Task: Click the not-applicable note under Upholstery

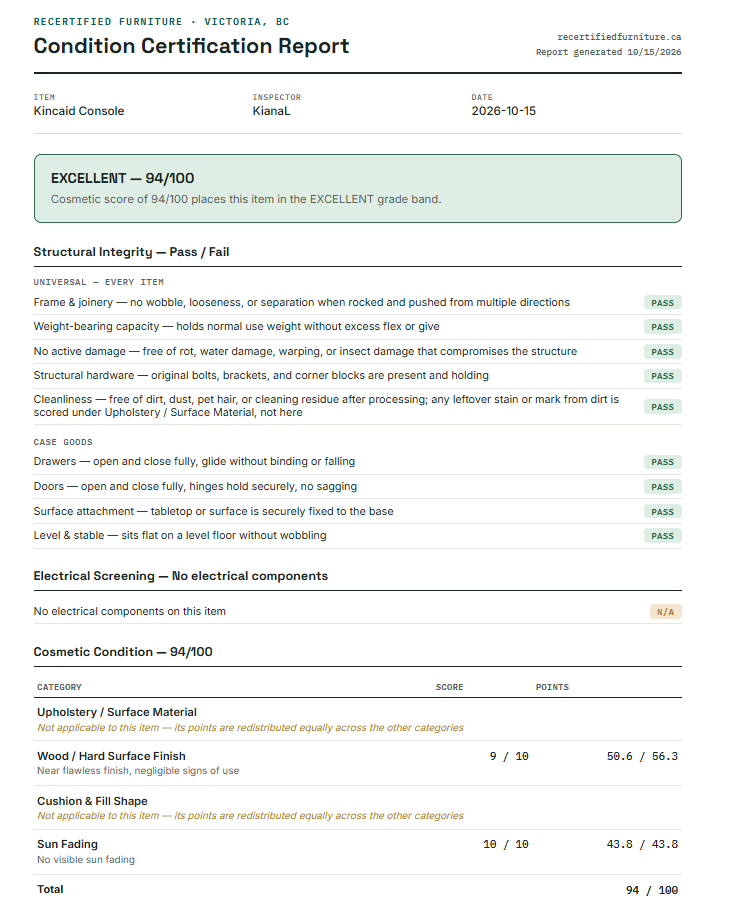Action: pyautogui.click(x=250, y=727)
